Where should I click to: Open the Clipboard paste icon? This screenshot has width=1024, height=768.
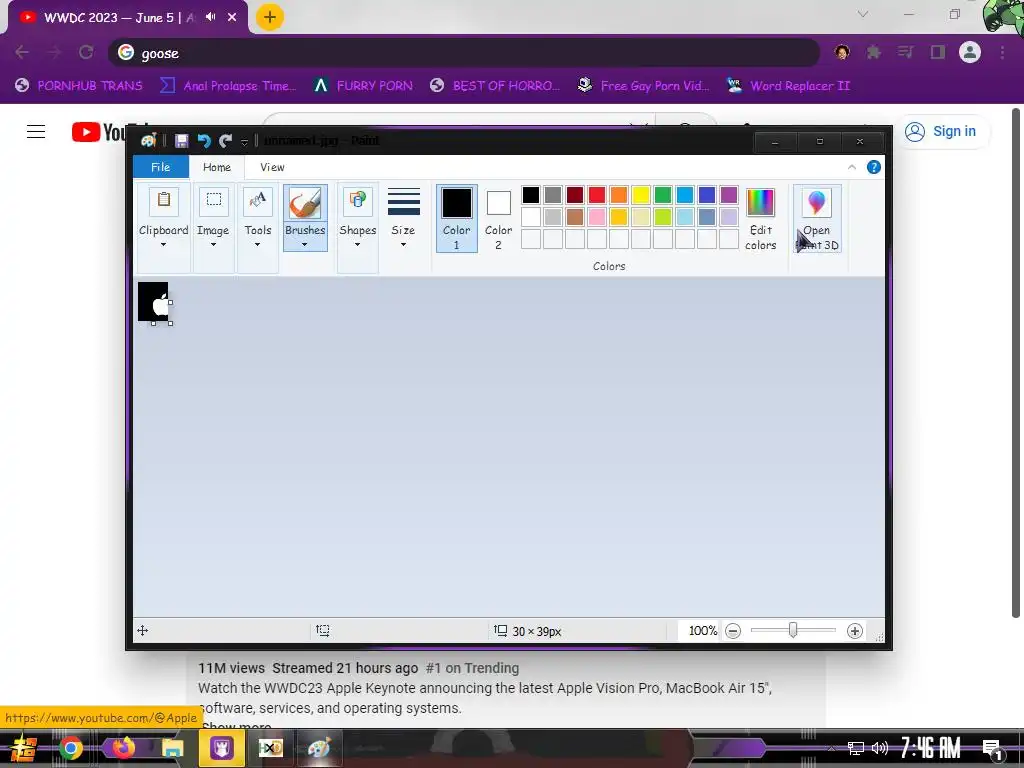[163, 200]
